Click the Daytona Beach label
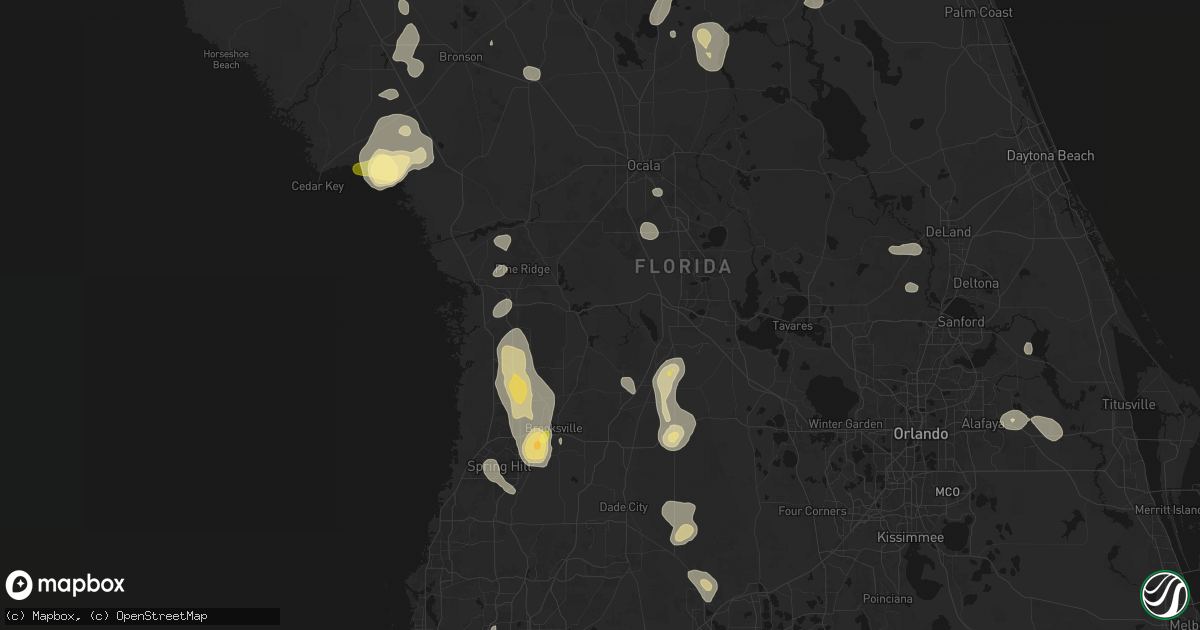 pyautogui.click(x=1050, y=155)
